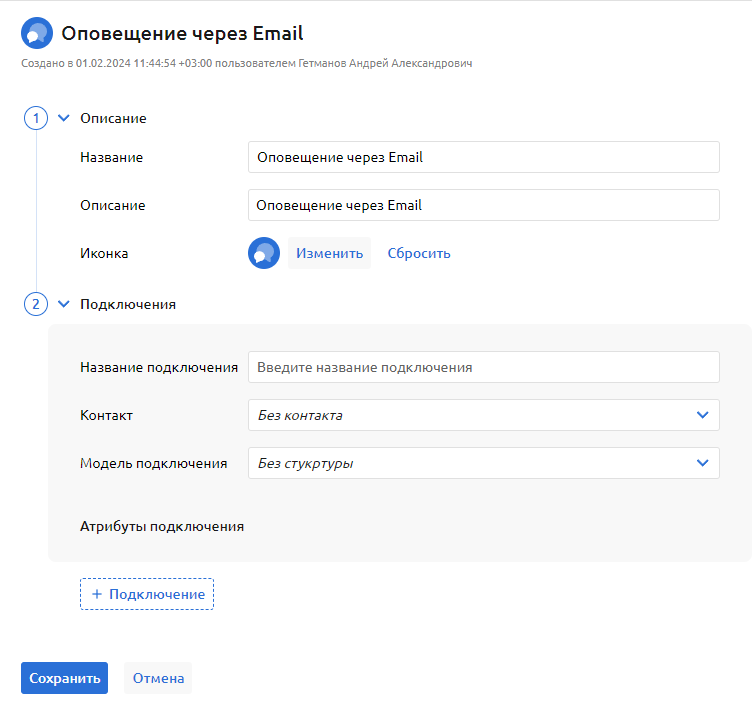
Task: Click the step 1 circle marker
Action: (x=36, y=118)
